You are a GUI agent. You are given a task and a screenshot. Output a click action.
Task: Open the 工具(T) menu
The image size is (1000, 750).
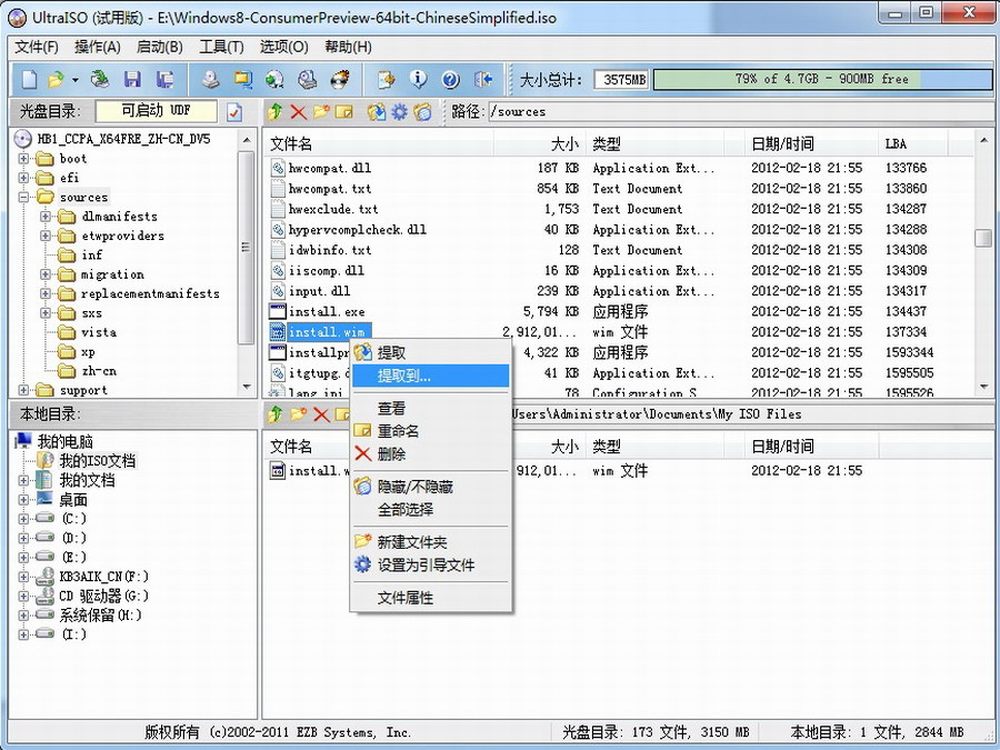221,47
